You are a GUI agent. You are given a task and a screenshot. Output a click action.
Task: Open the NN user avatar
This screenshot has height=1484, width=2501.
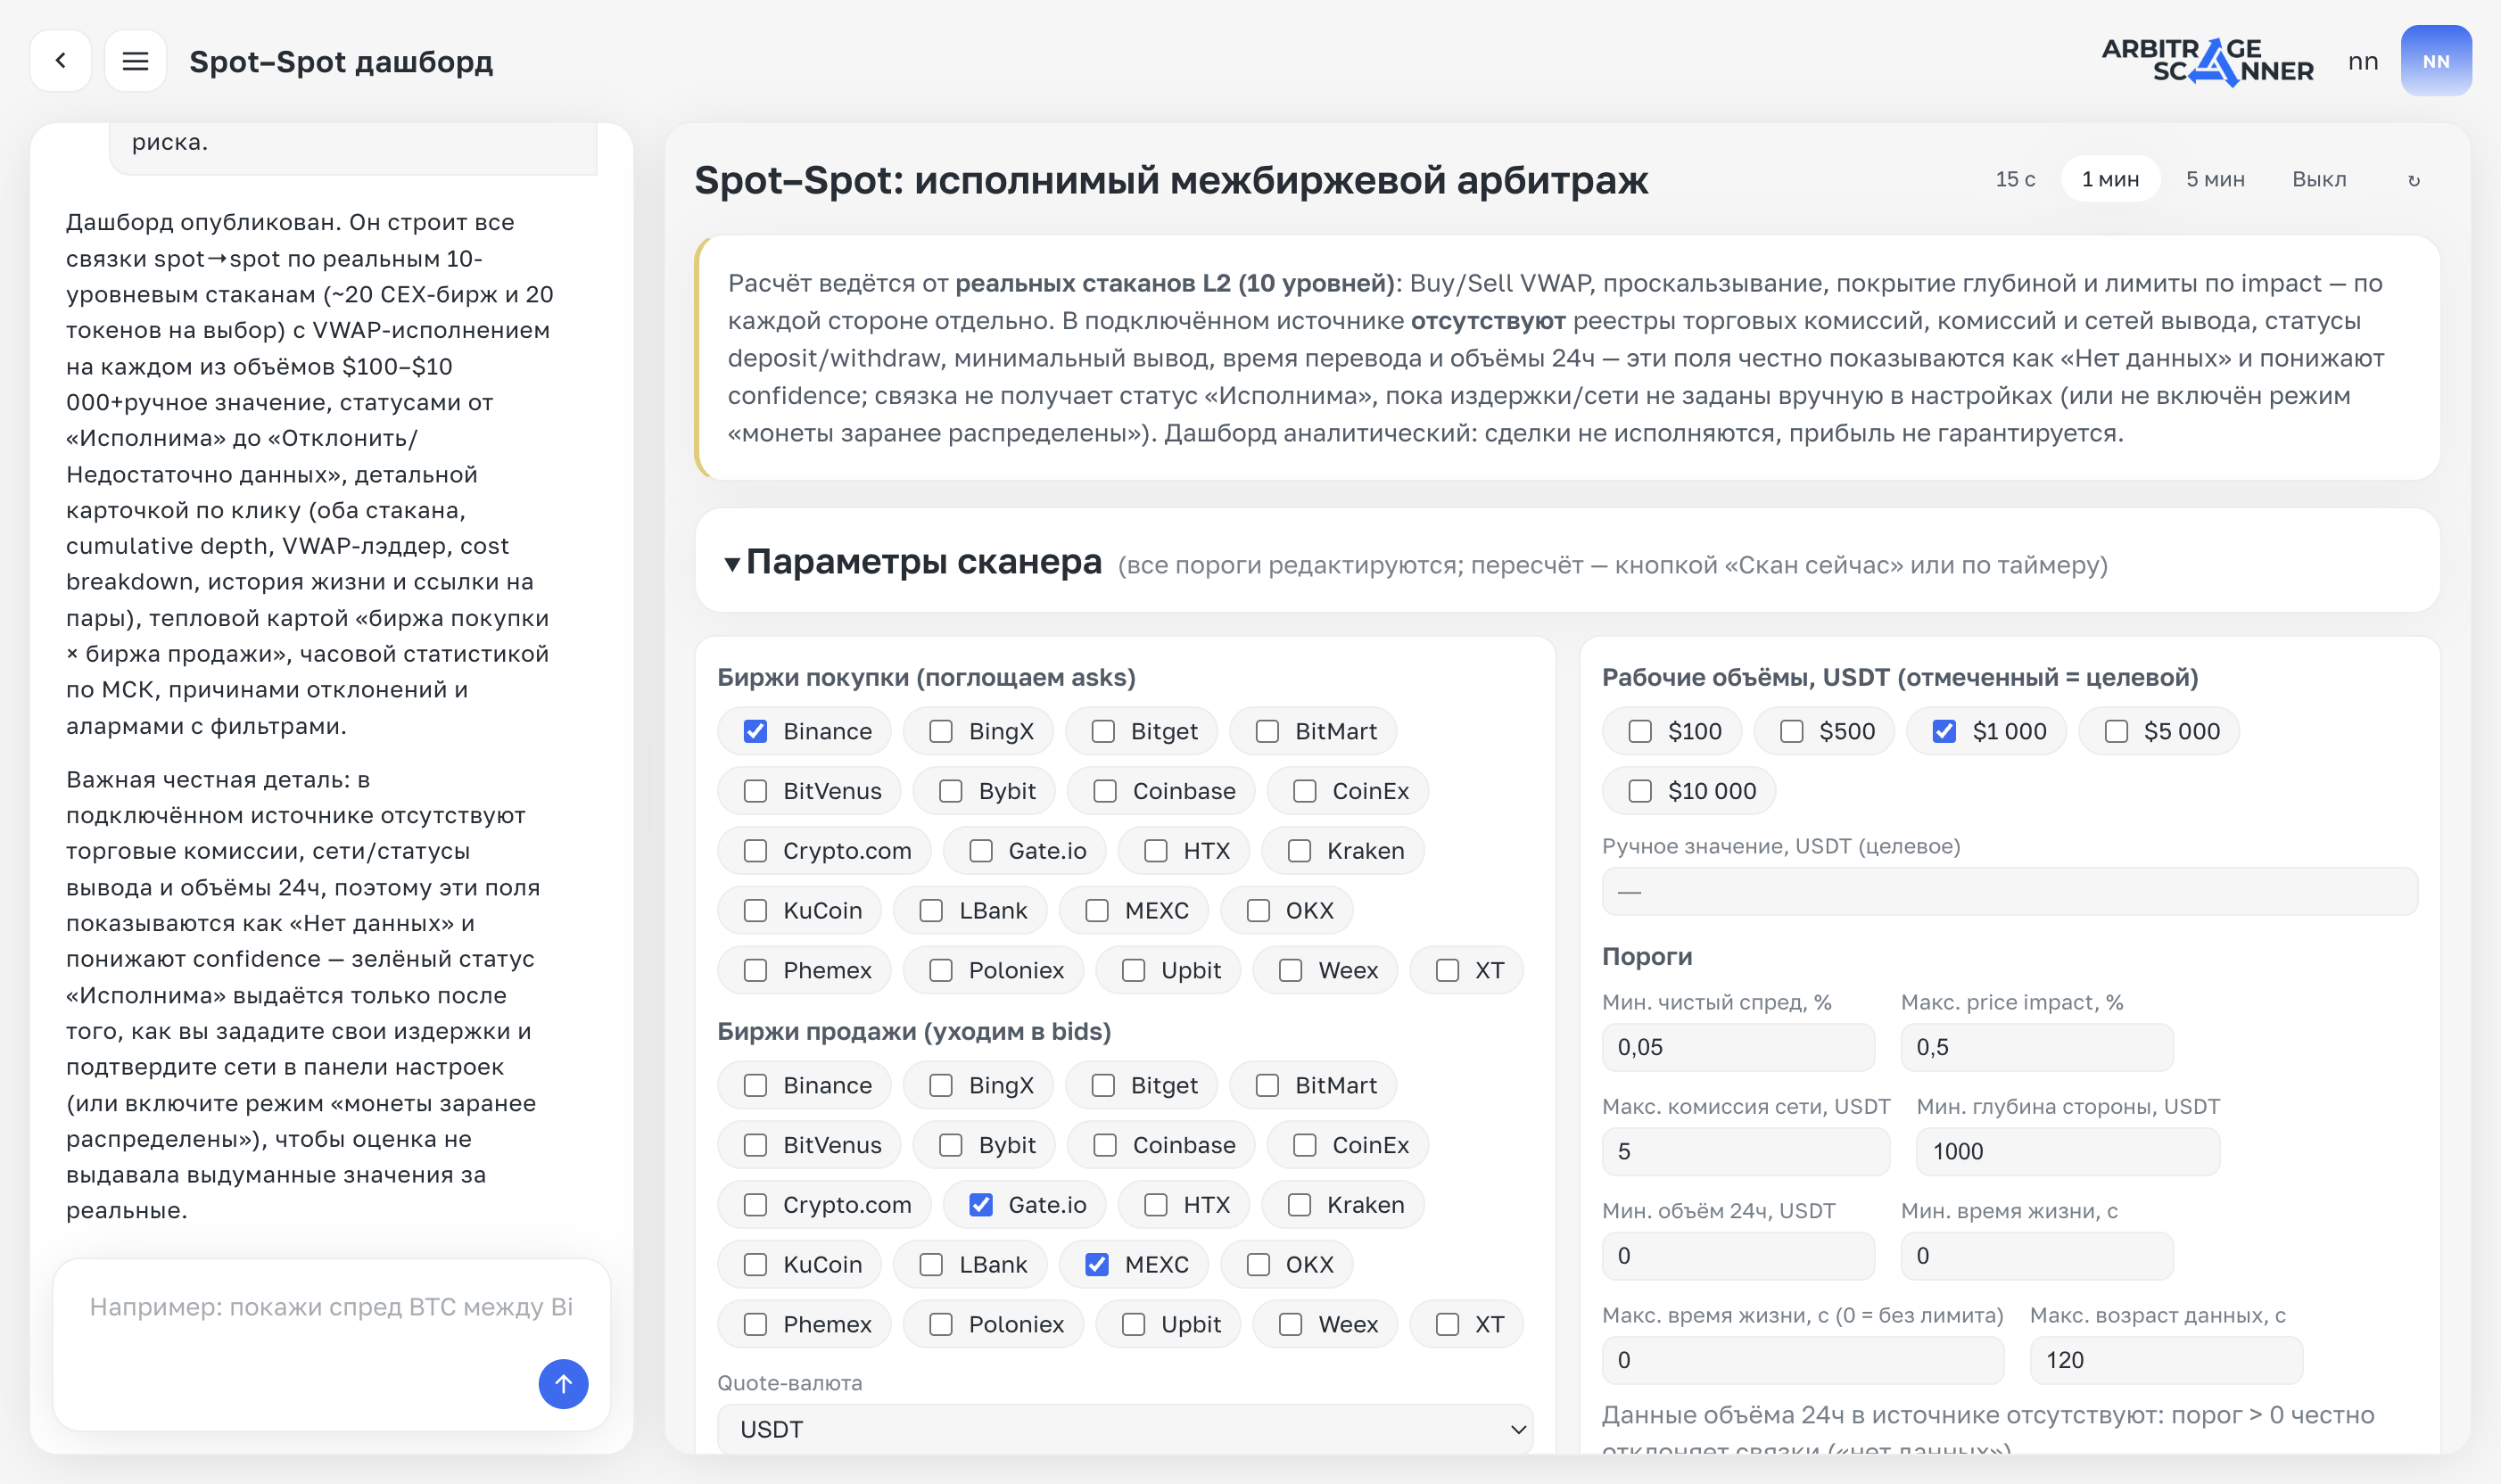(x=2436, y=61)
